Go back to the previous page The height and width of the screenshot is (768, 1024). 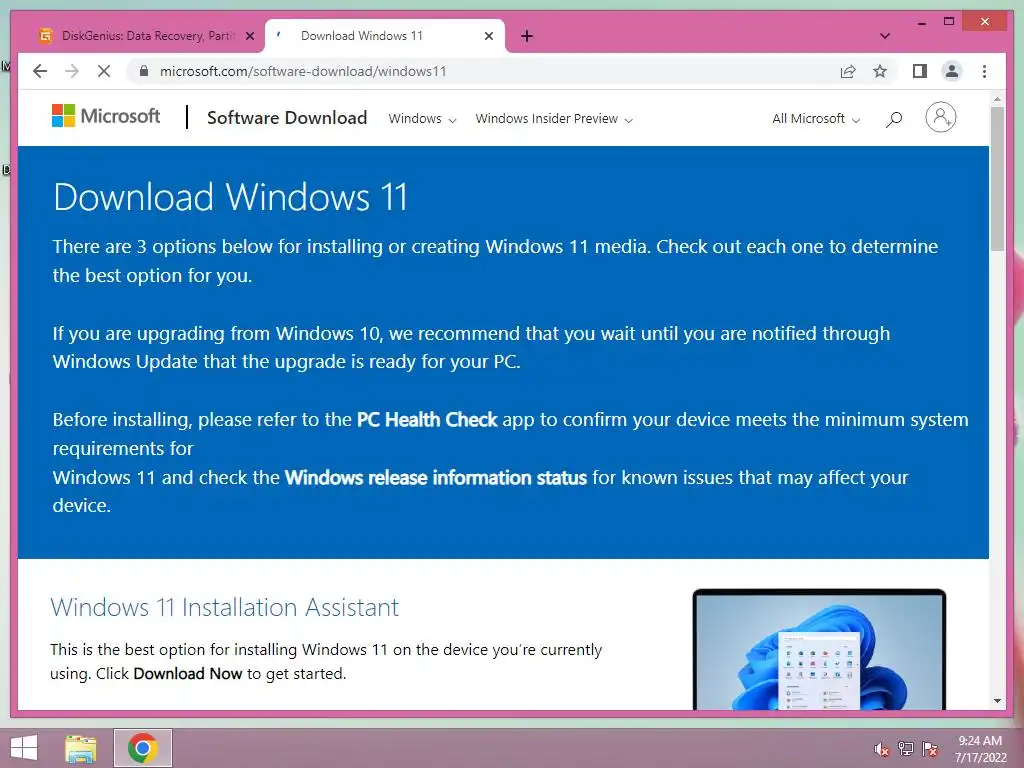40,71
